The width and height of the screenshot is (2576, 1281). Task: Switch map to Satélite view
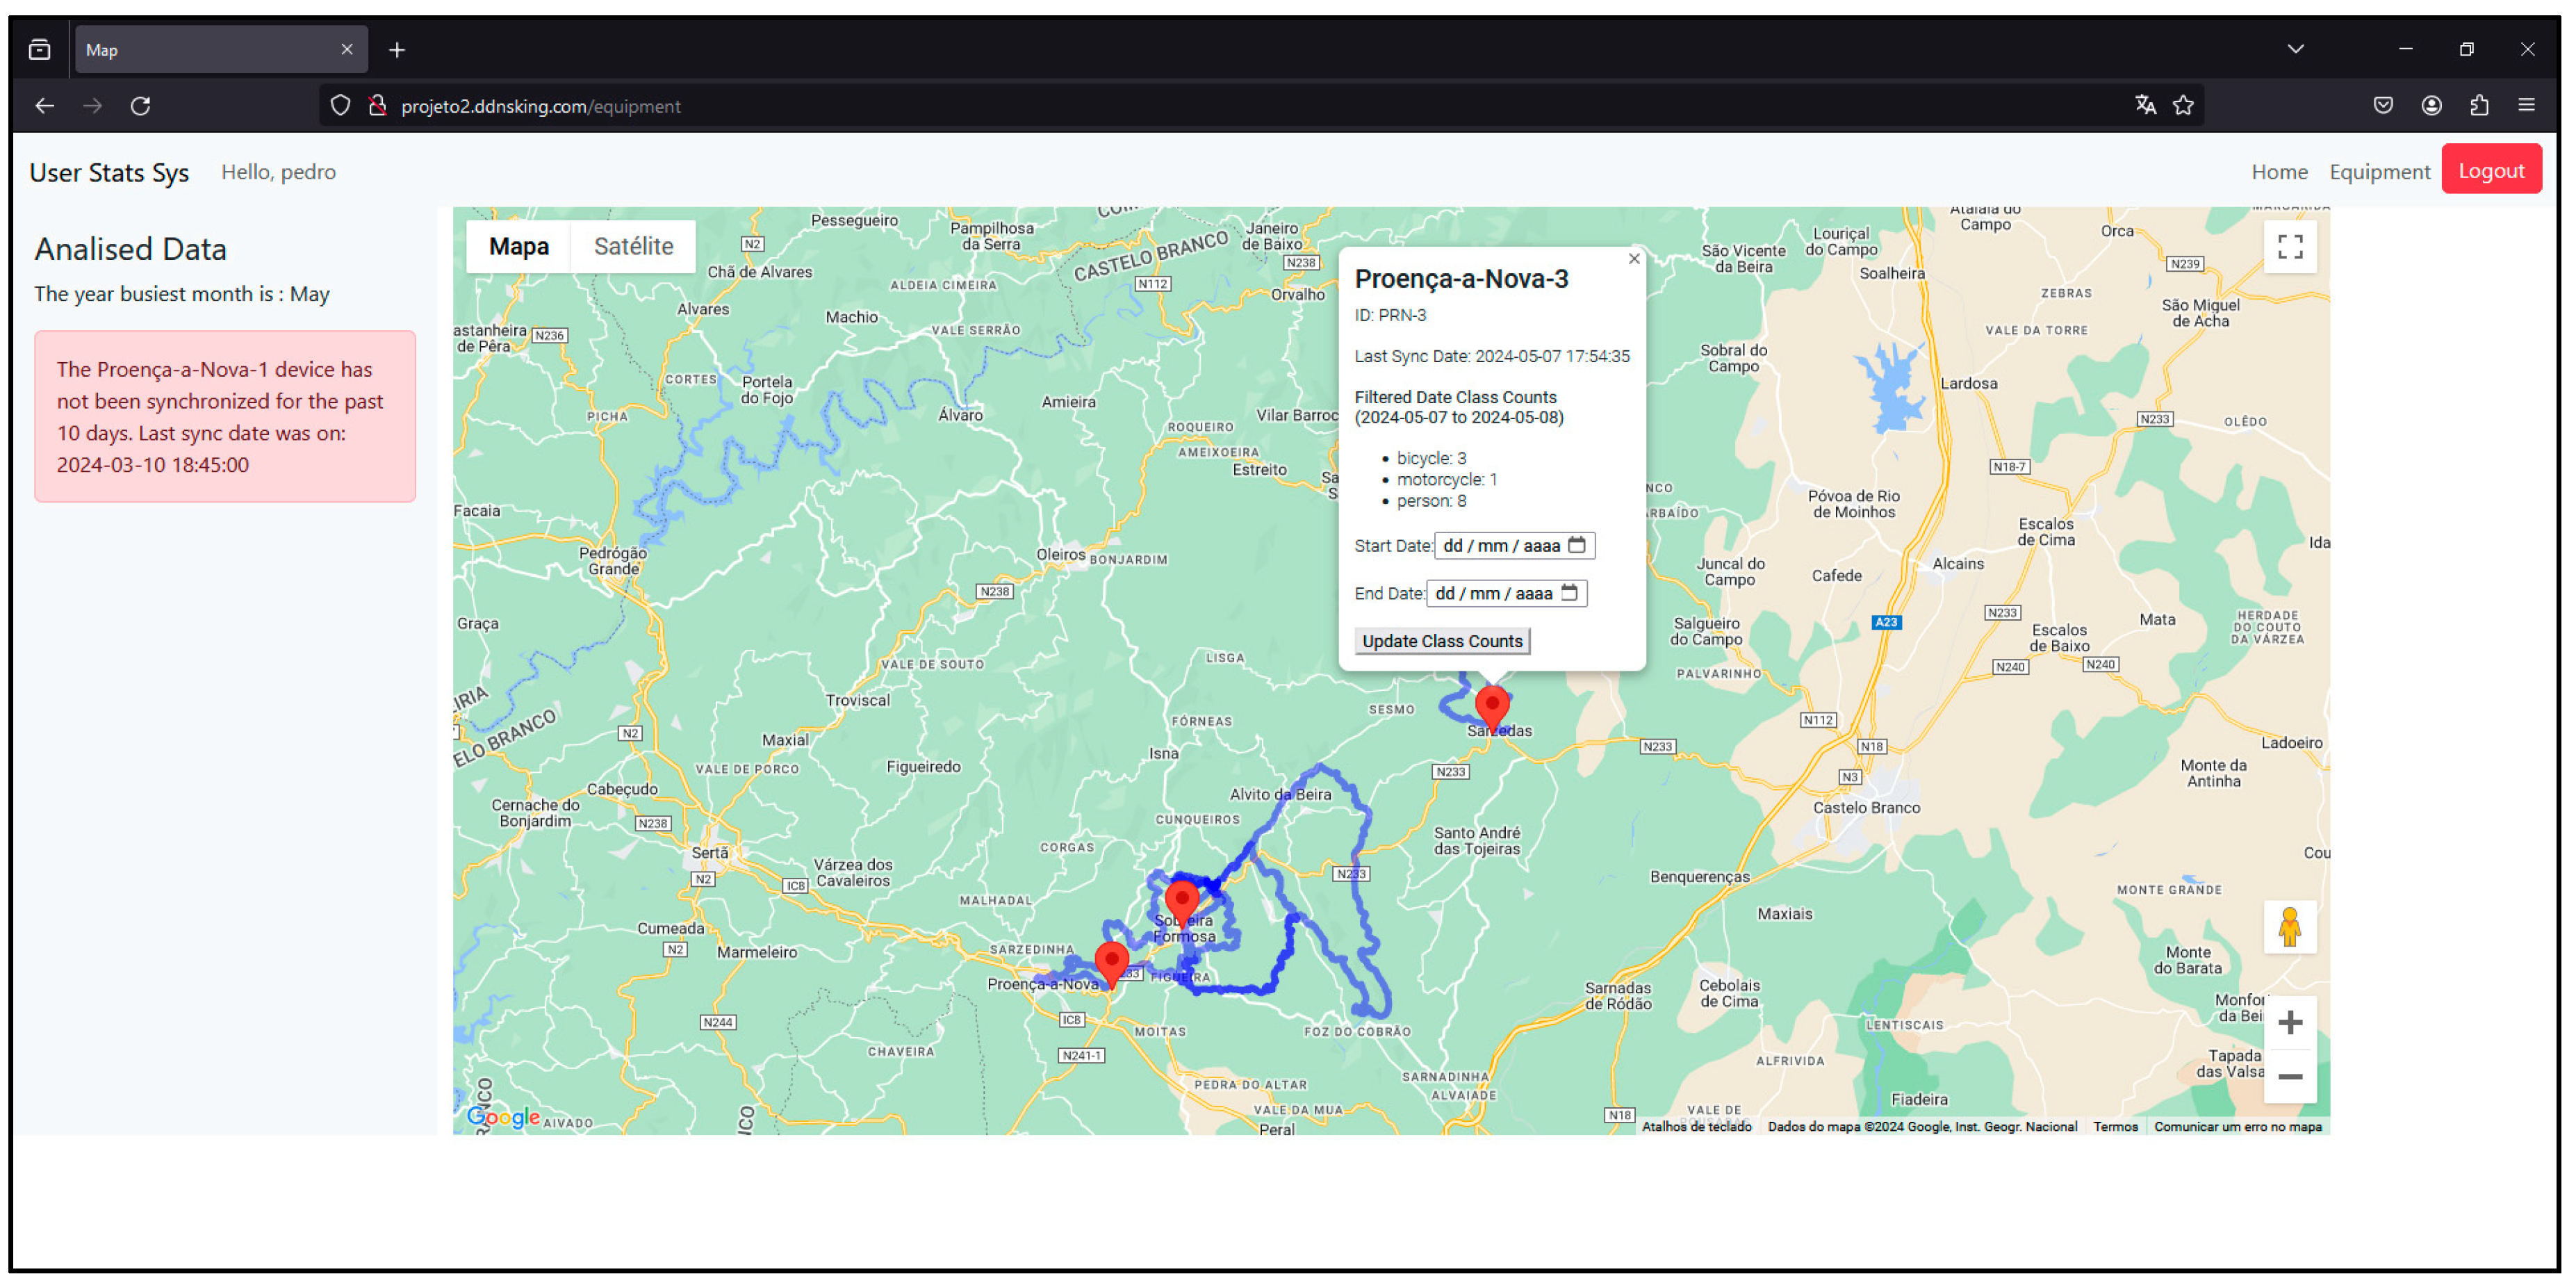tap(633, 246)
